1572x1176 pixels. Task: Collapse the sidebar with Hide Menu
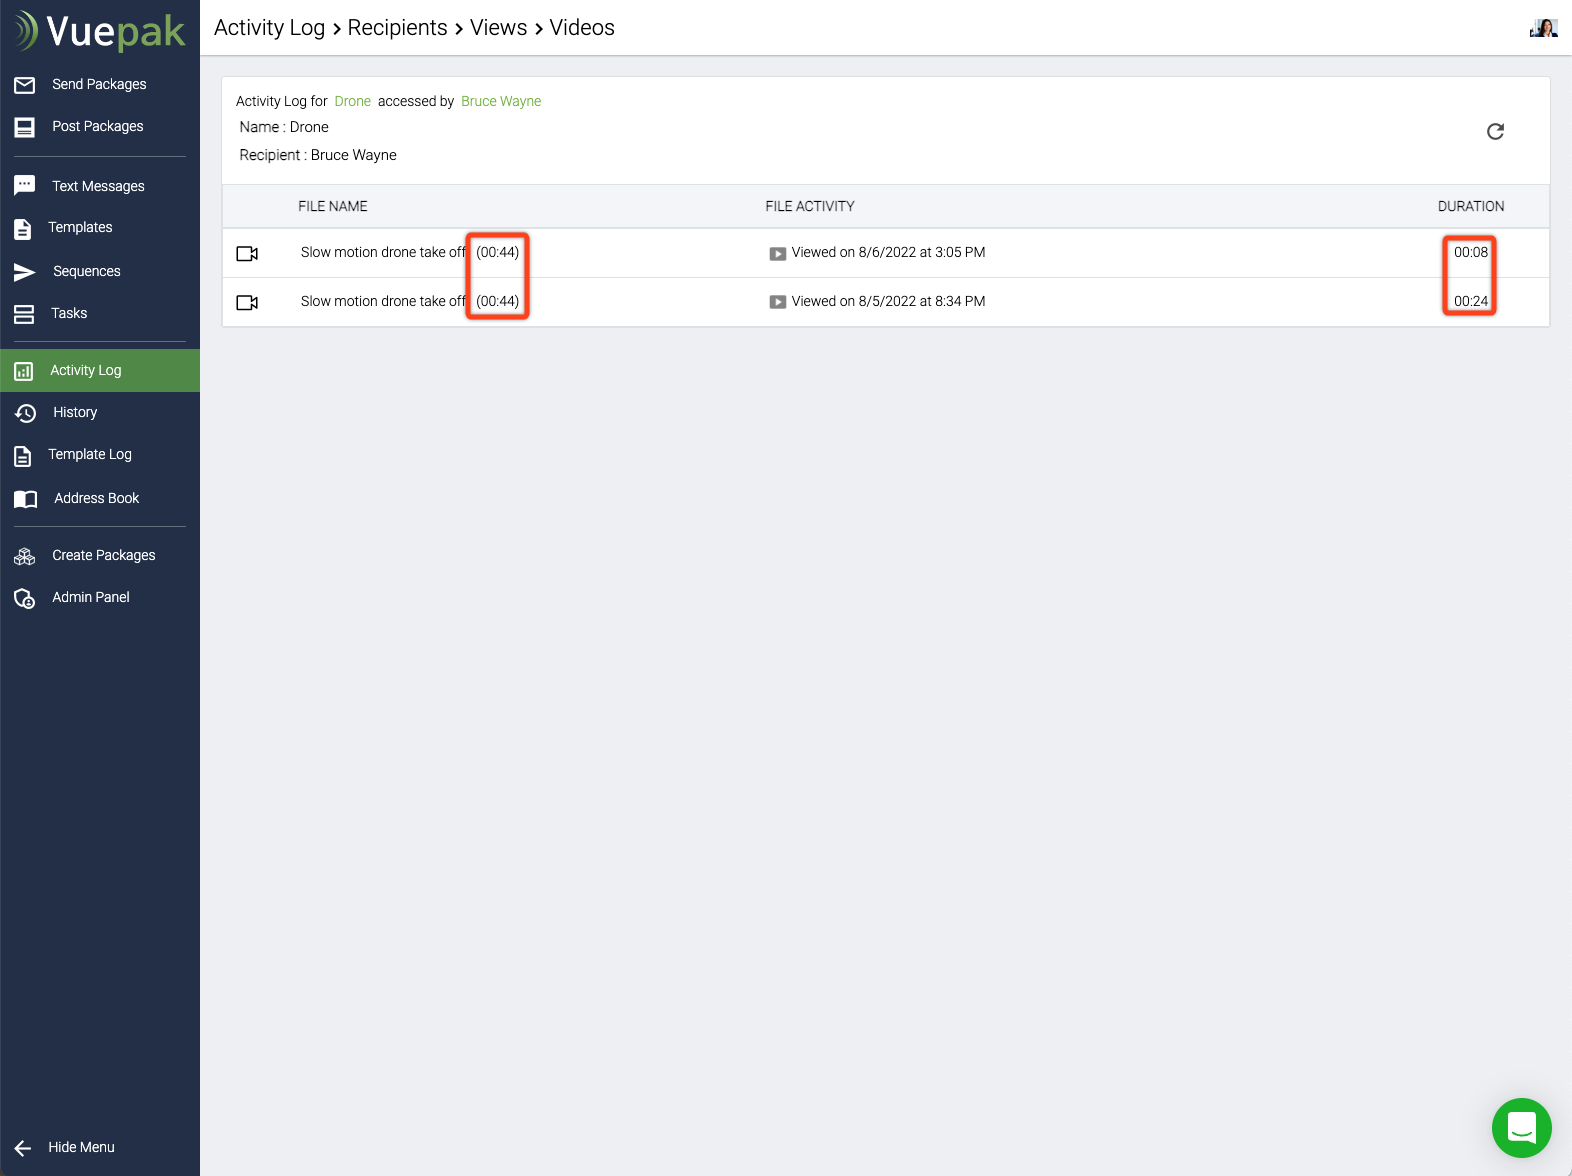coord(66,1147)
